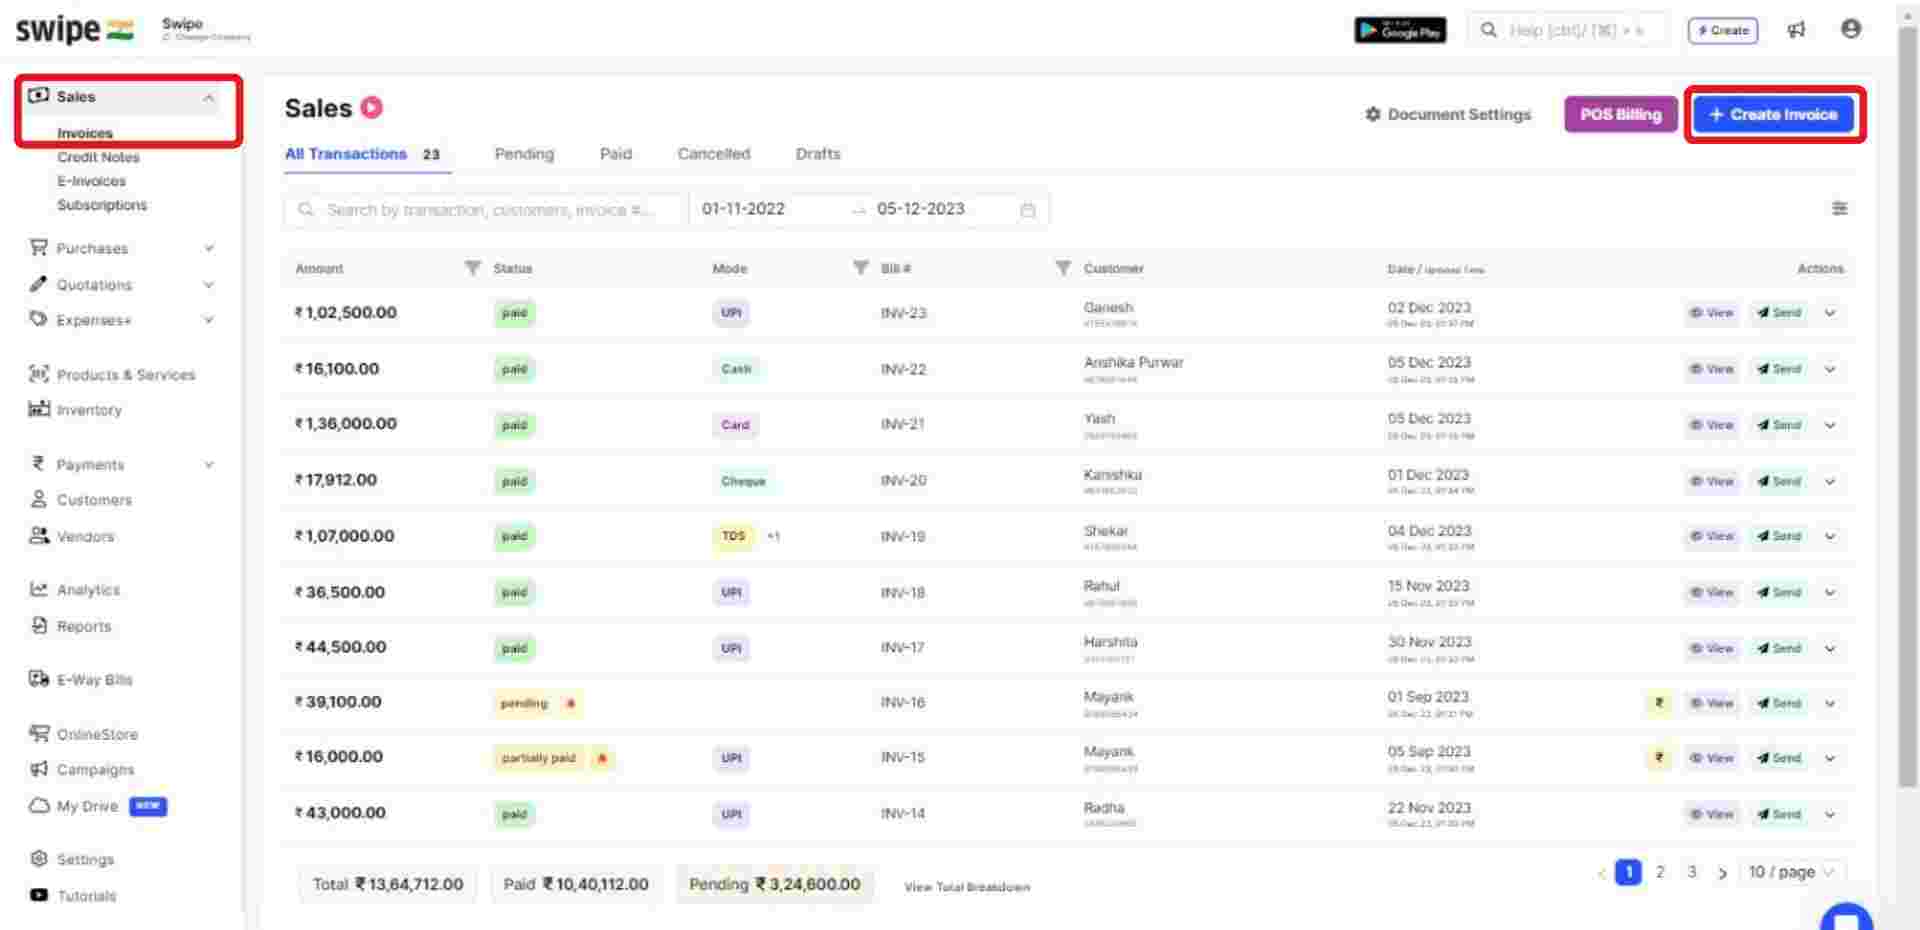Open View Total Breakdown link

966,887
